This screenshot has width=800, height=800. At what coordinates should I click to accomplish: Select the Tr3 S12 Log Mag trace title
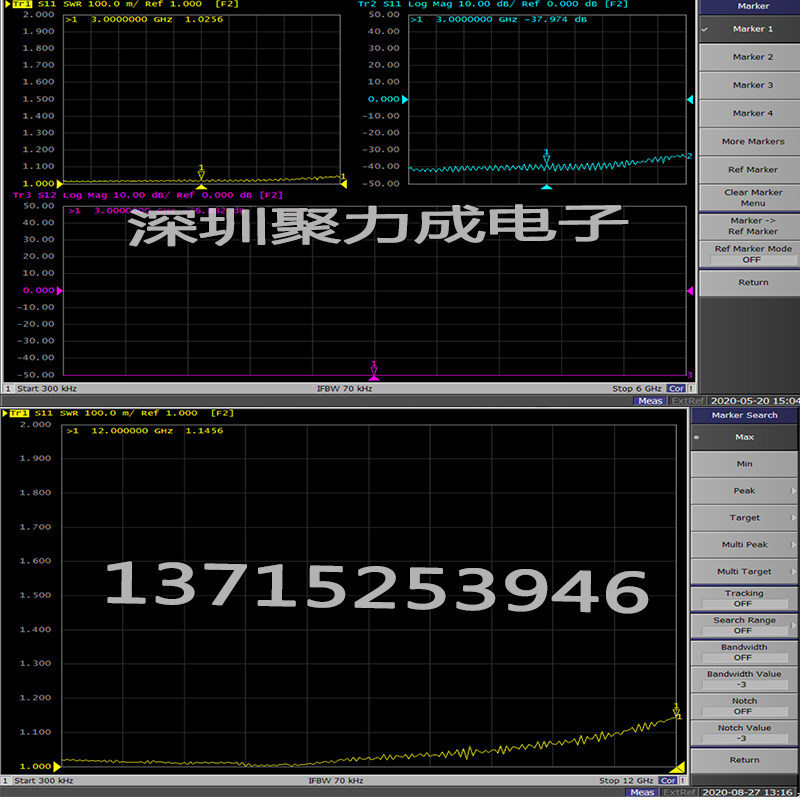pyautogui.click(x=147, y=195)
